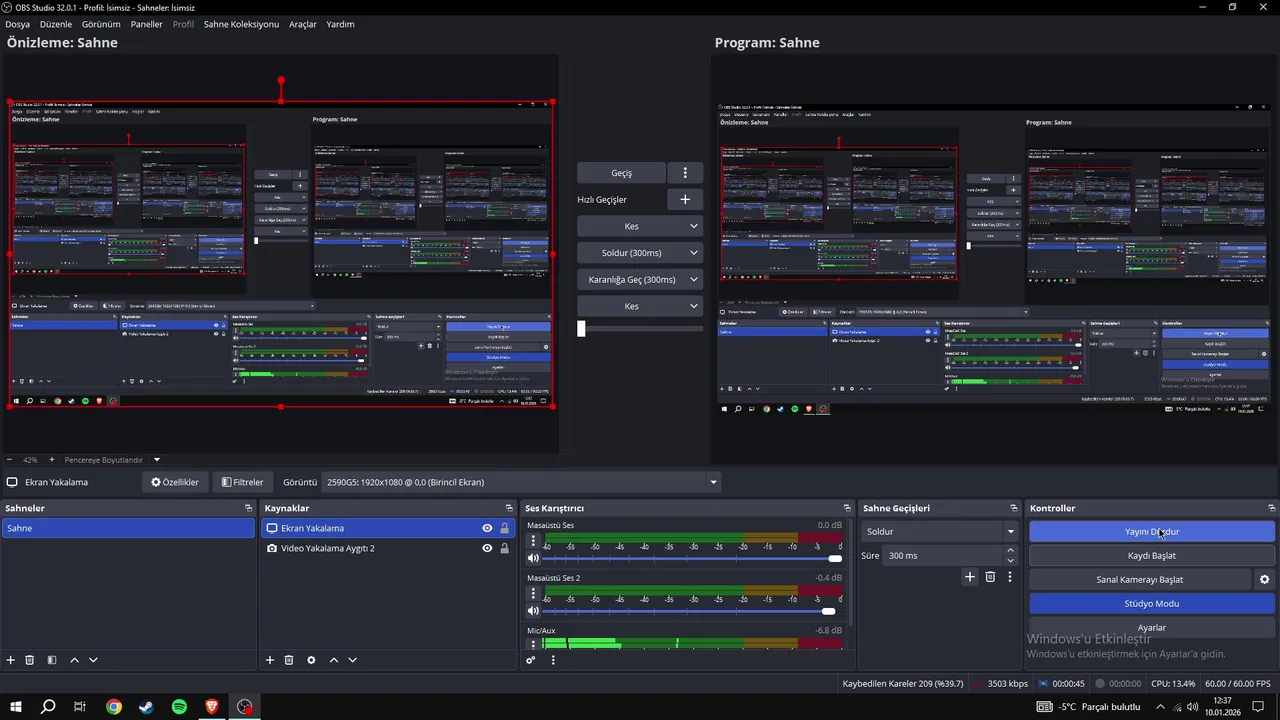Unlock the Ekran Yakalama source
This screenshot has width=1280, height=720.
(x=504, y=528)
